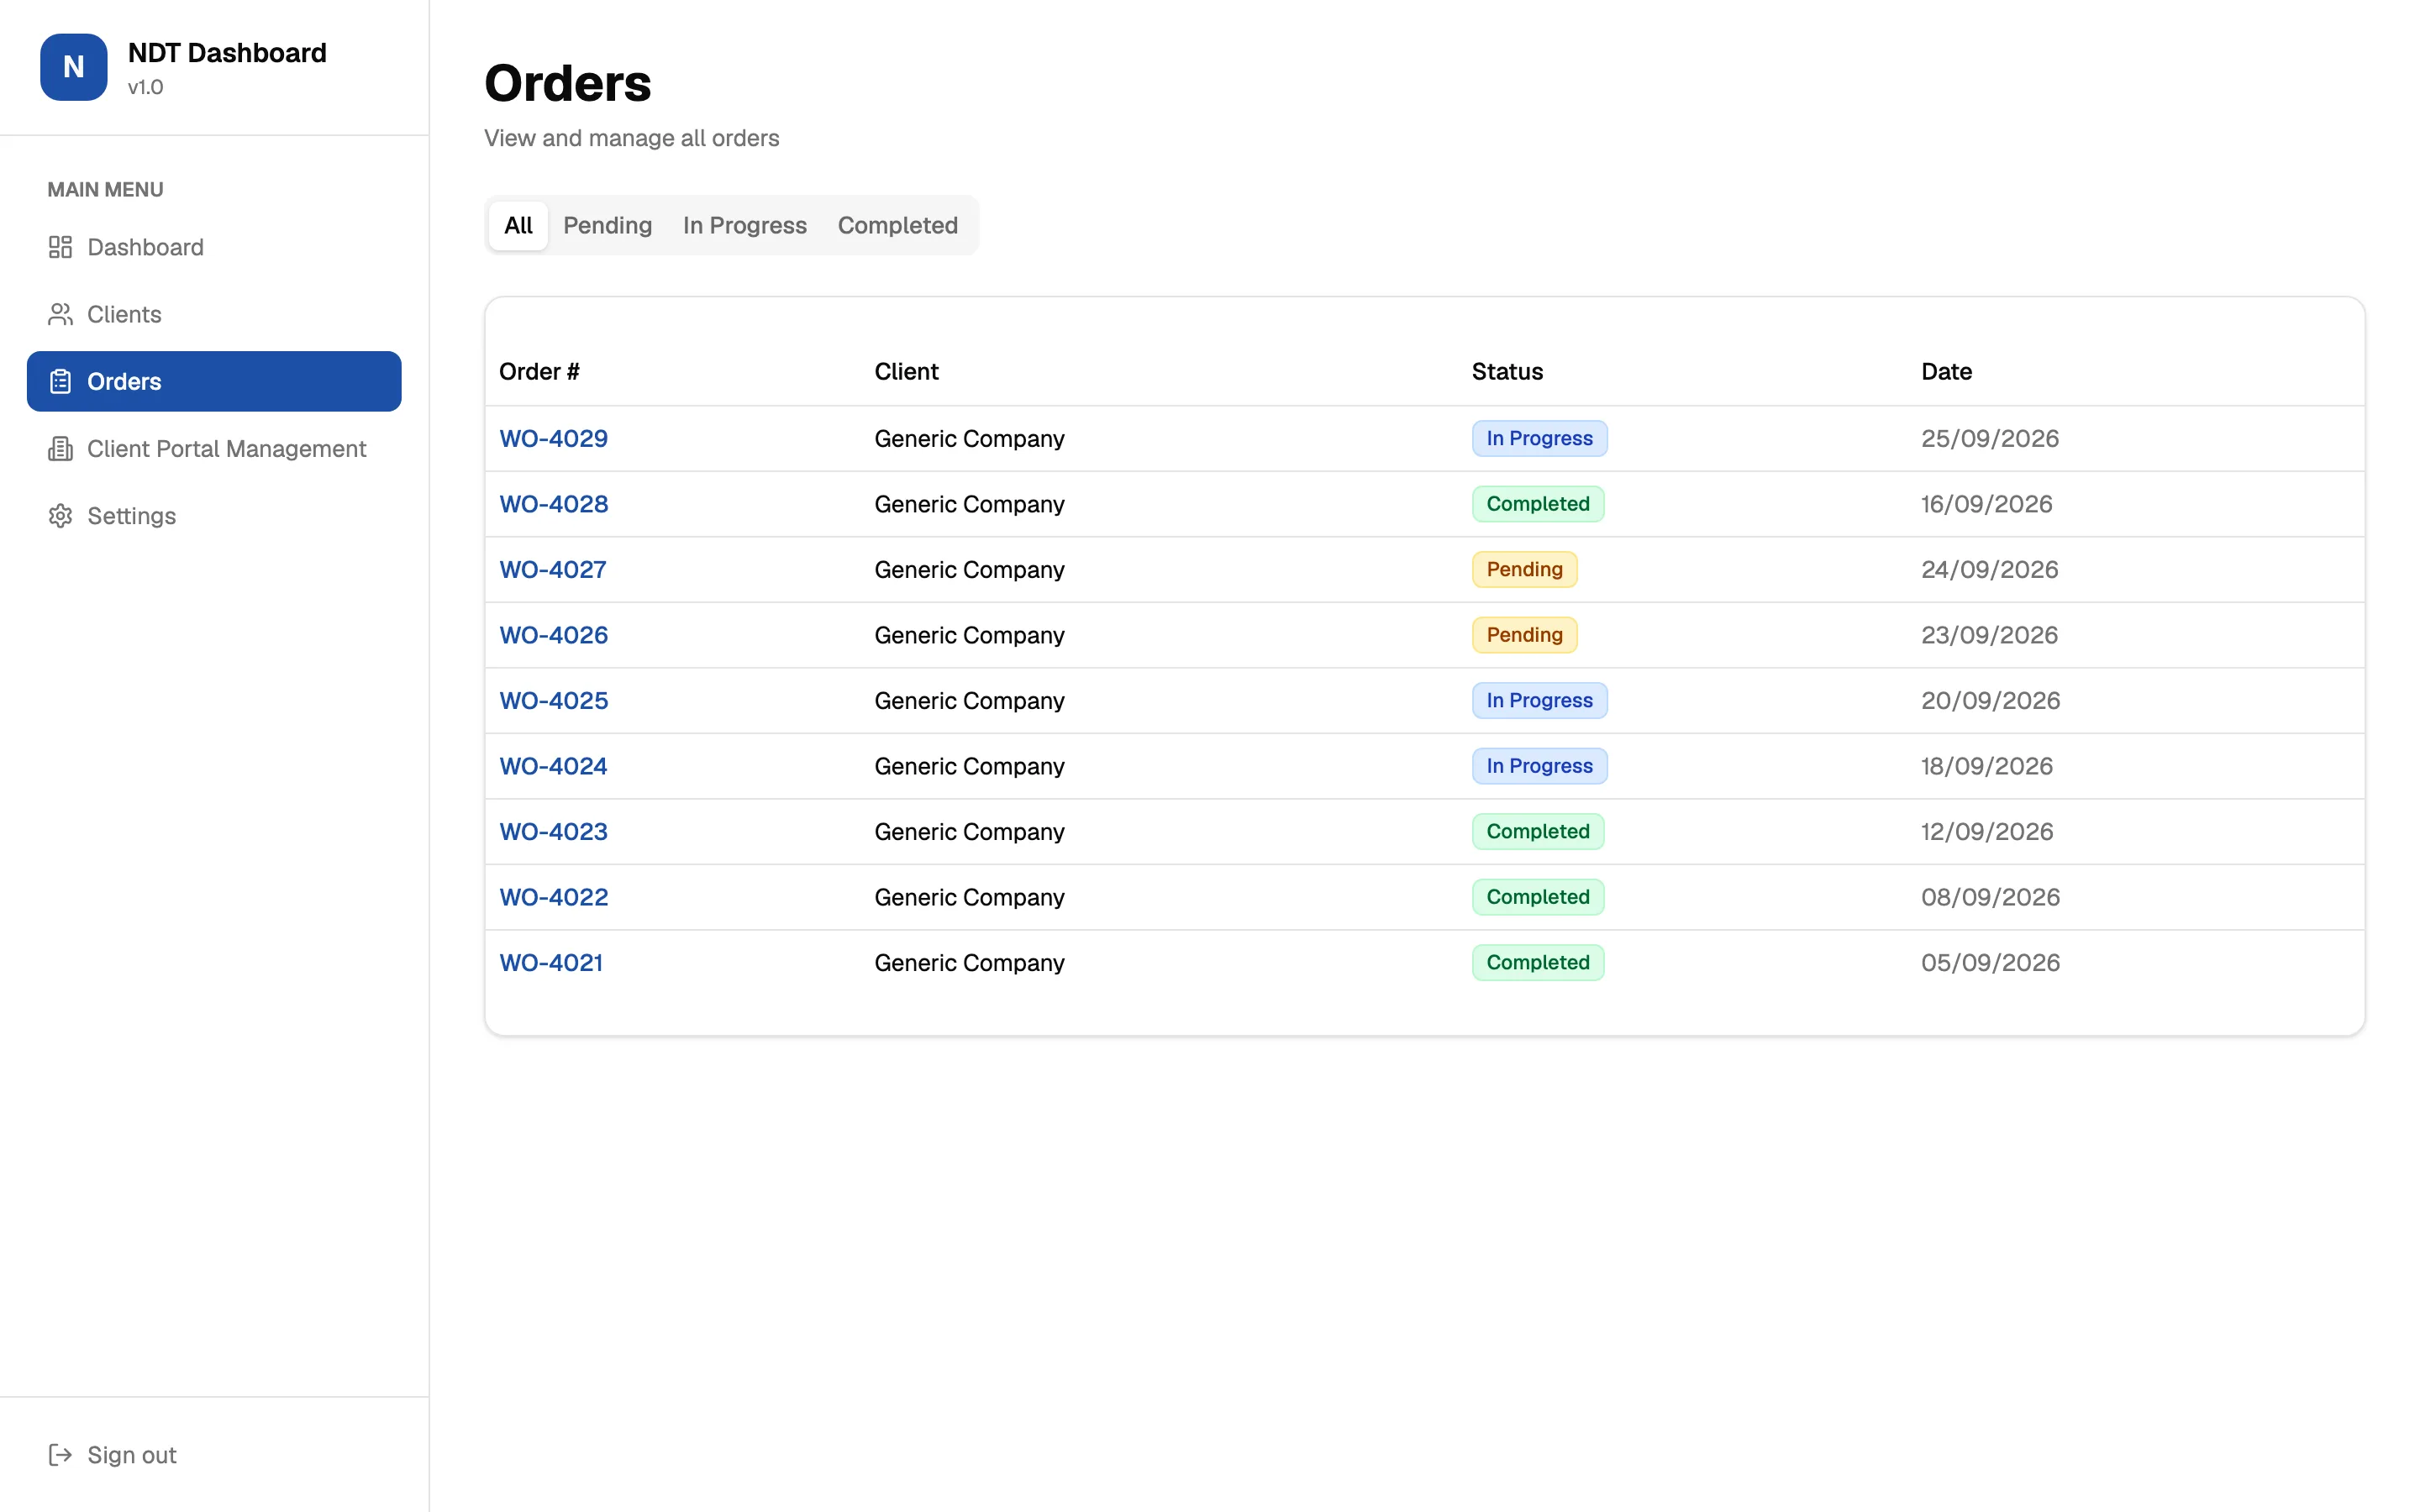This screenshot has height=1512, width=2420.
Task: Open the Dashboard menu item
Action: coord(214,247)
